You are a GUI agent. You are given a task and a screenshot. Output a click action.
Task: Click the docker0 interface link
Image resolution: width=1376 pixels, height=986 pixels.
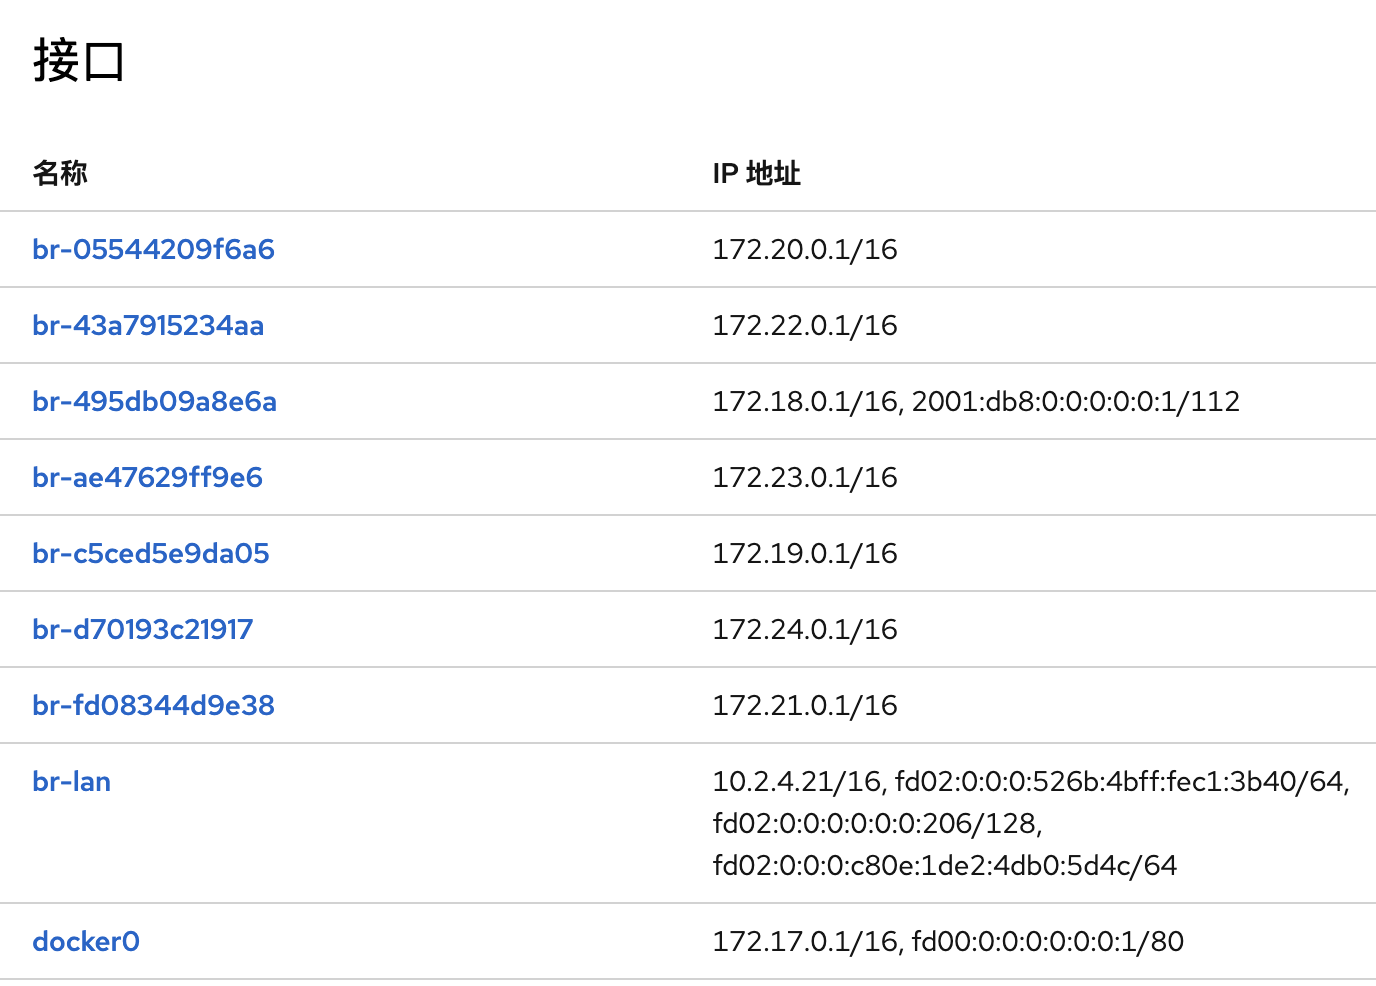pyautogui.click(x=86, y=941)
